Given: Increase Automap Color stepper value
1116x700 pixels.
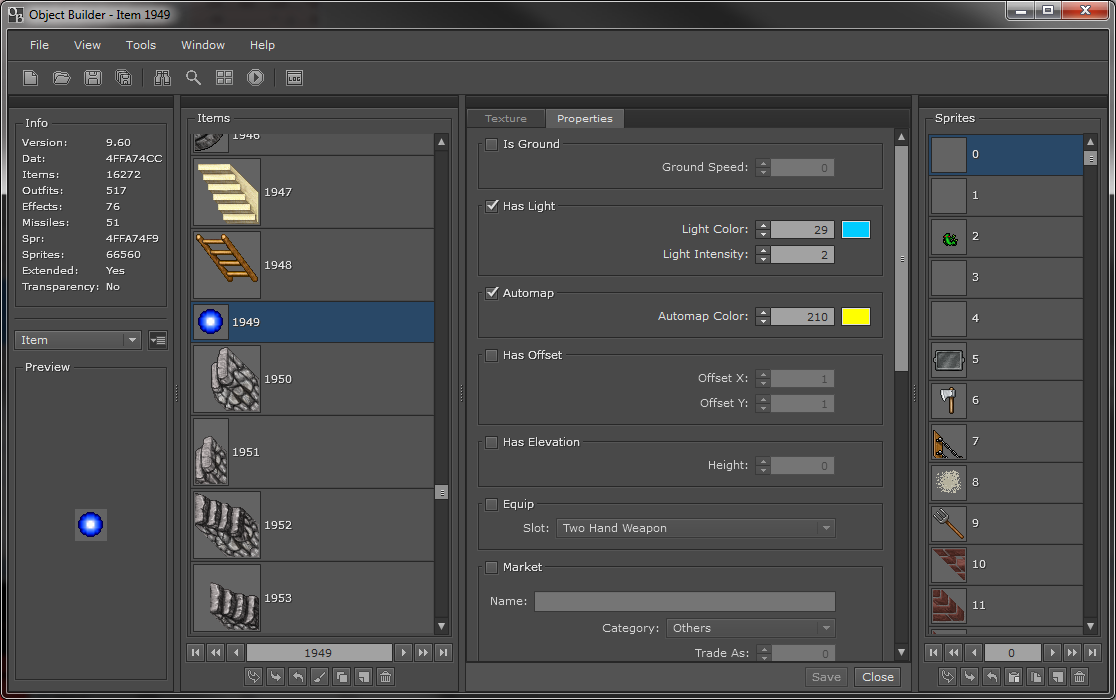Looking at the screenshot, I should (763, 312).
